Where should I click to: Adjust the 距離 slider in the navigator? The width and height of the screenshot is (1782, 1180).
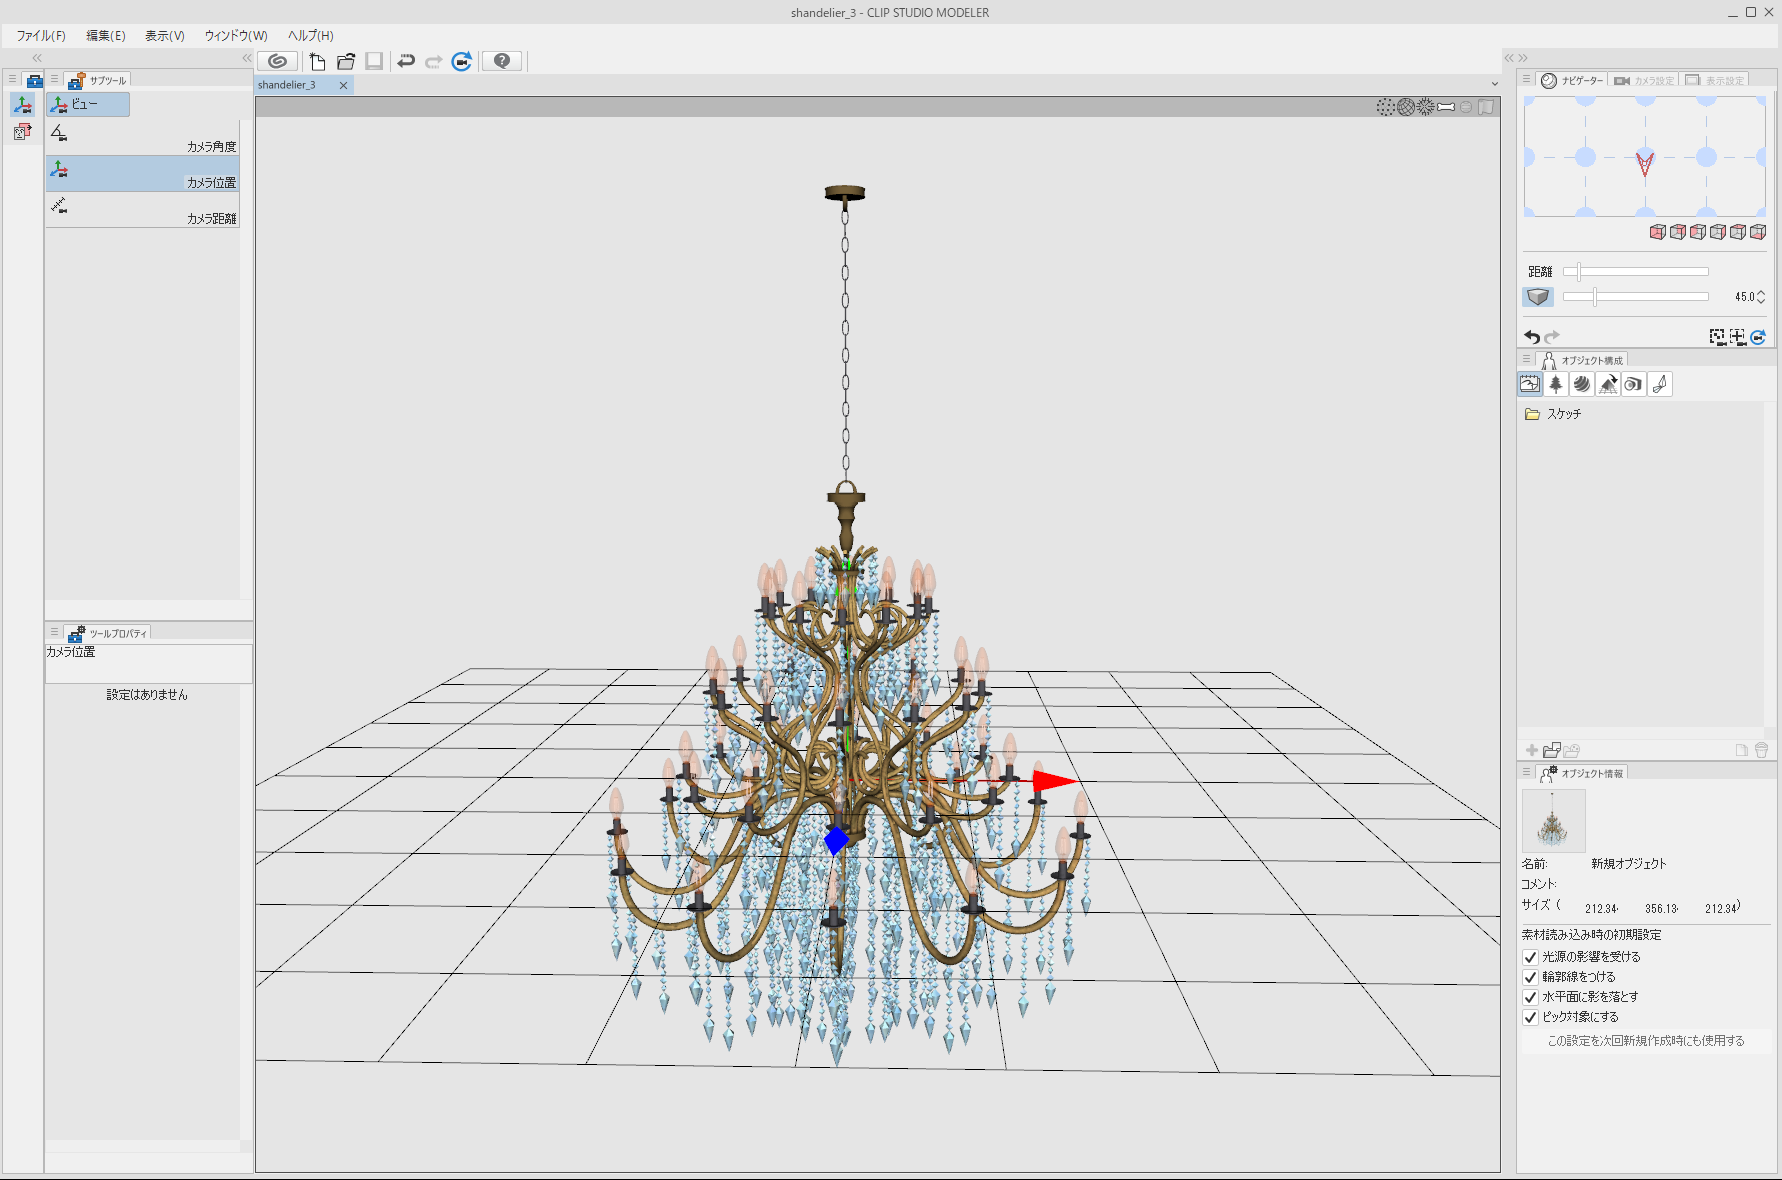[x=1580, y=270]
